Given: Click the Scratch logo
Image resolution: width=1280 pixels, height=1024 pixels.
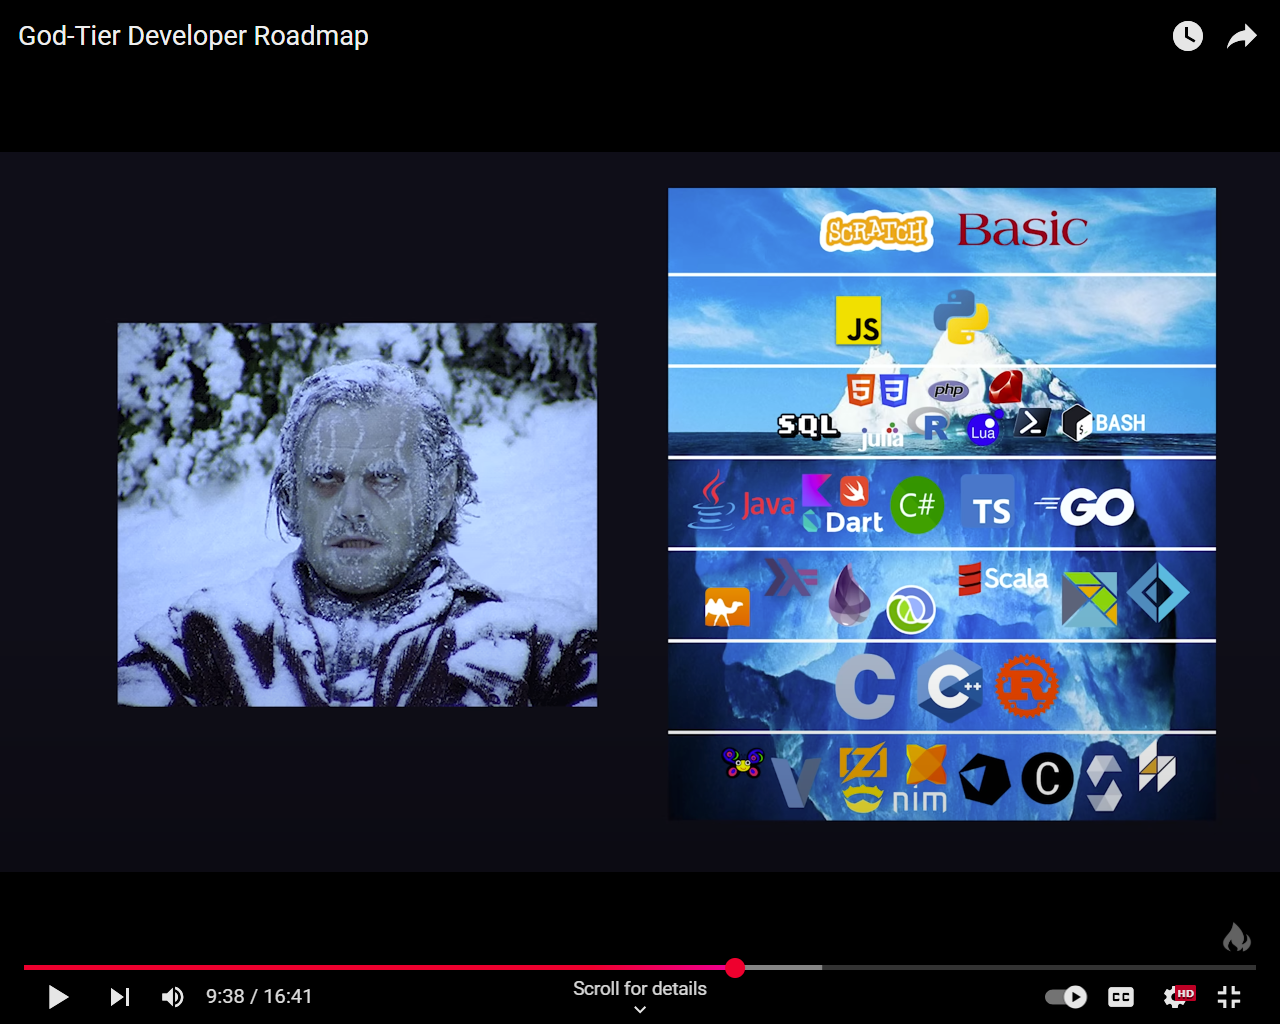Looking at the screenshot, I should pos(877,231).
